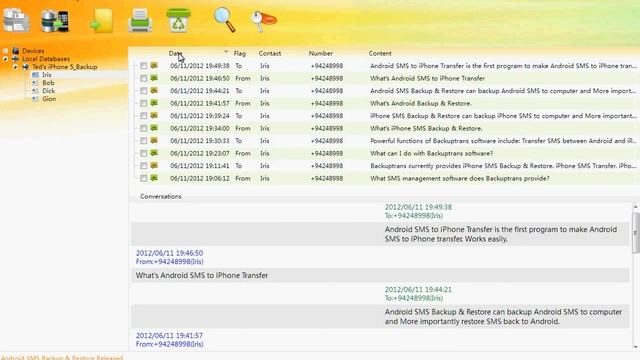Click the Devices tree icon
Viewport: 640px width, 360px height.
point(16,51)
